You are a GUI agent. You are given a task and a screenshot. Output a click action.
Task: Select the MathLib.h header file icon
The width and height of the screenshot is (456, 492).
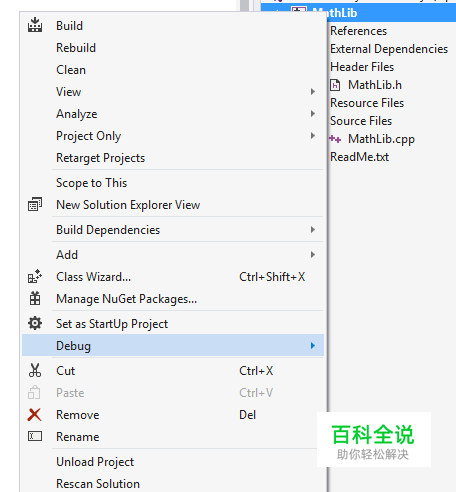pyautogui.click(x=335, y=85)
